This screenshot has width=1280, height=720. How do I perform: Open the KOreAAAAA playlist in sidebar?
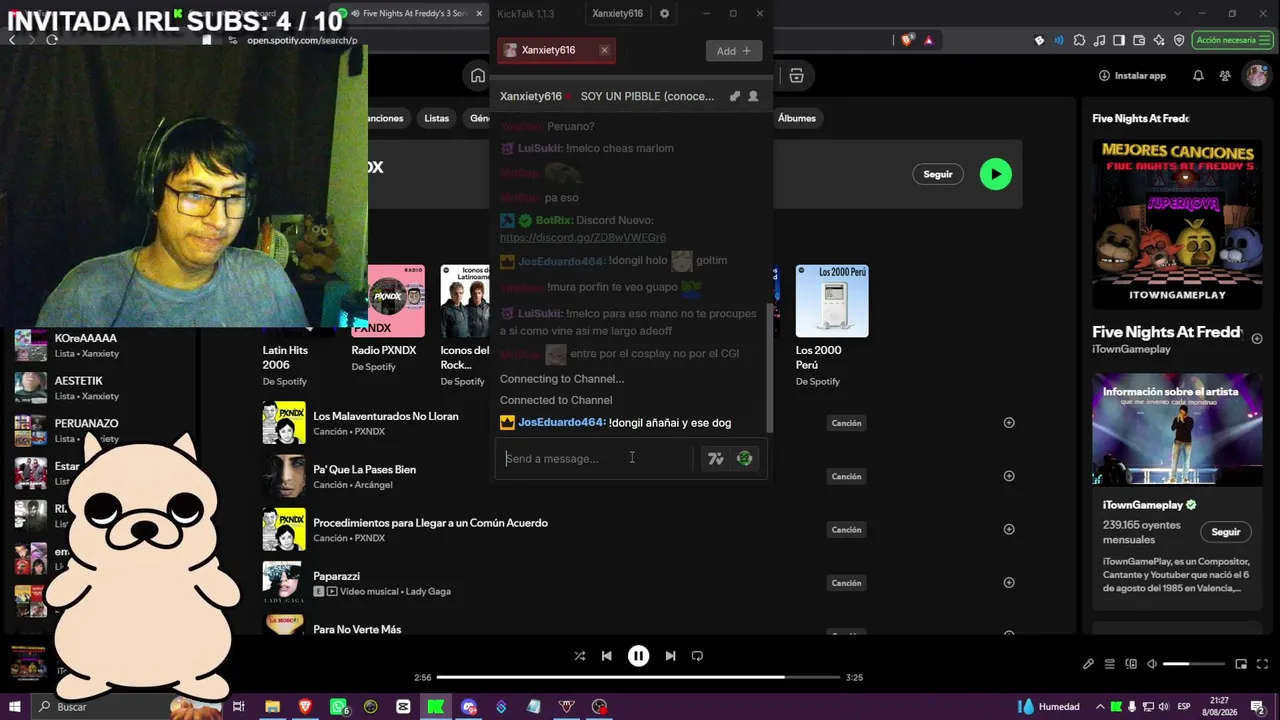(101, 345)
